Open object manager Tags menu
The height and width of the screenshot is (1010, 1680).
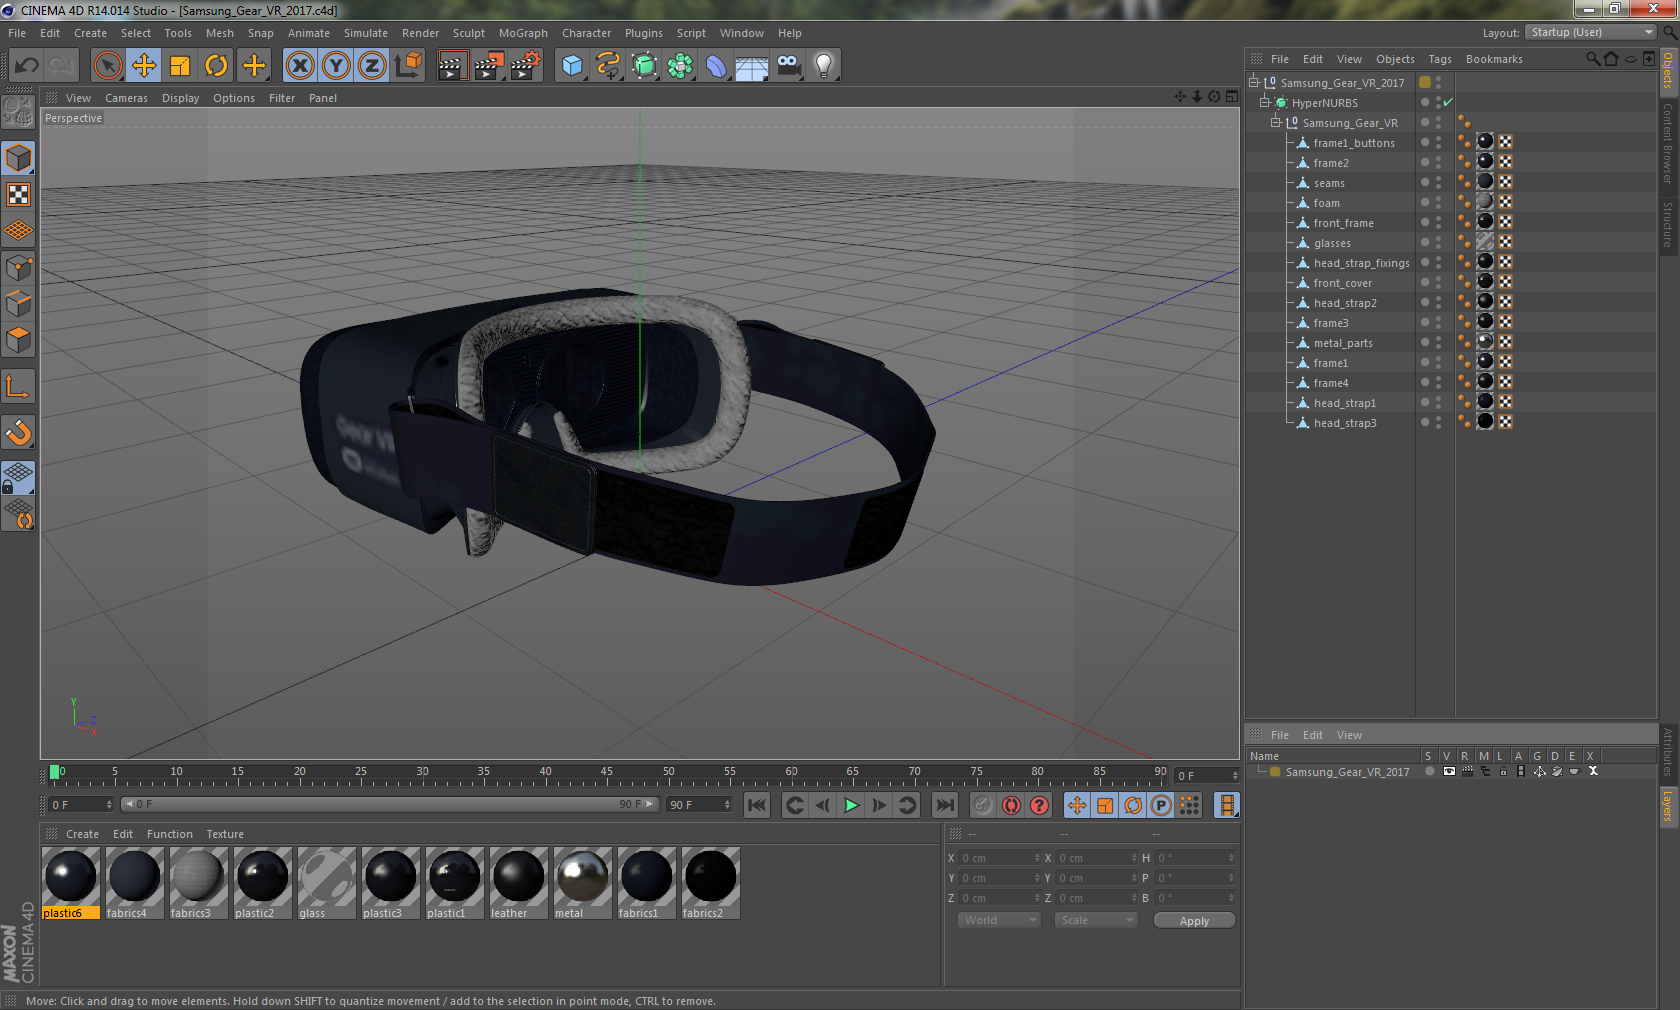(x=1440, y=59)
